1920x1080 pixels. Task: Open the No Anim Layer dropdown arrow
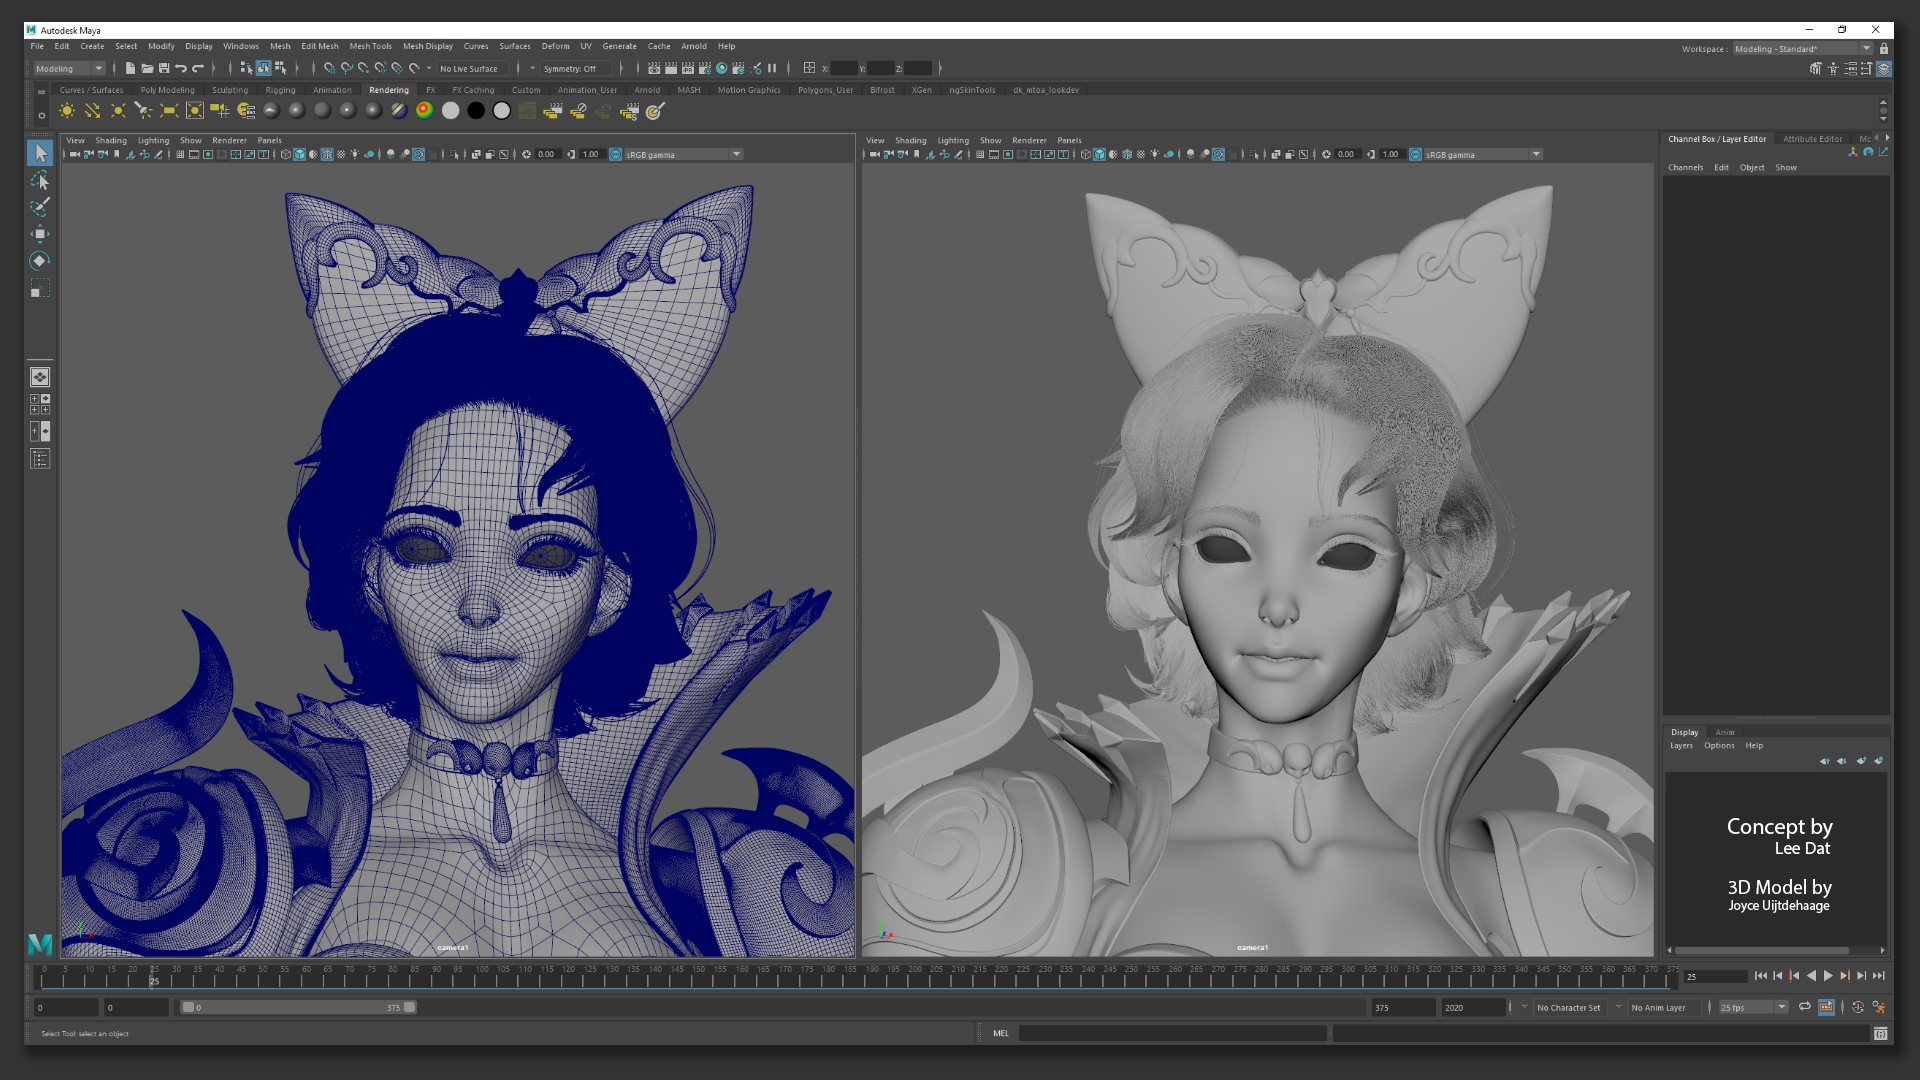[x=1618, y=1007]
